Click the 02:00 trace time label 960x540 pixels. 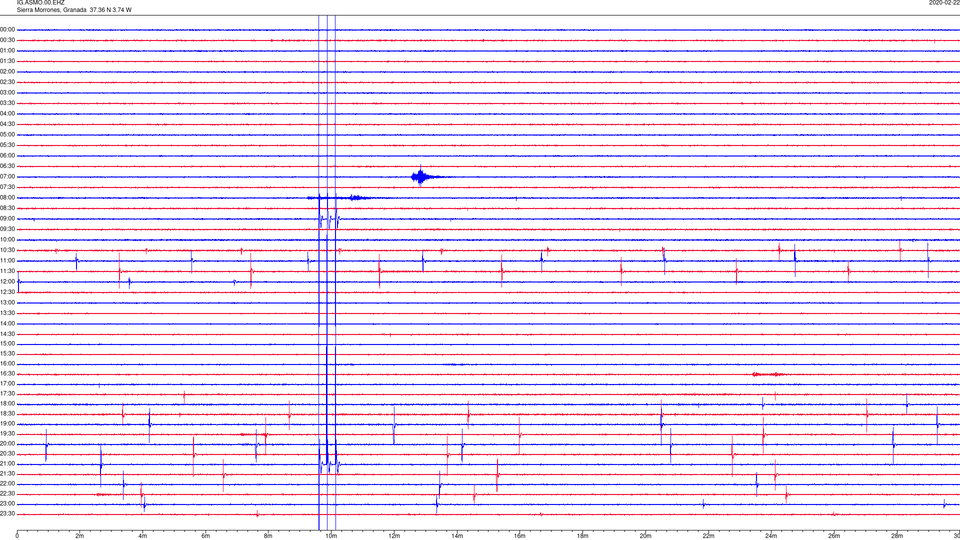tap(7, 72)
